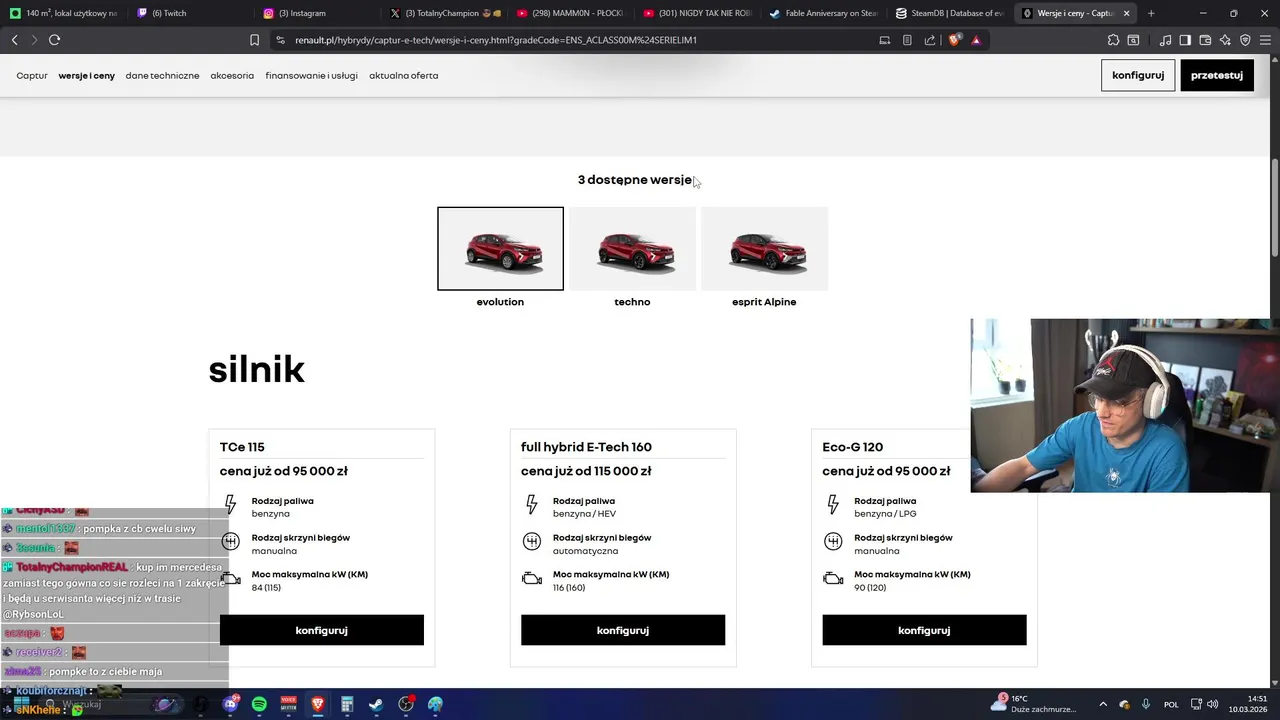Click the 'Eco-G 120' engine title
The width and height of the screenshot is (1280, 720).
[853, 447]
